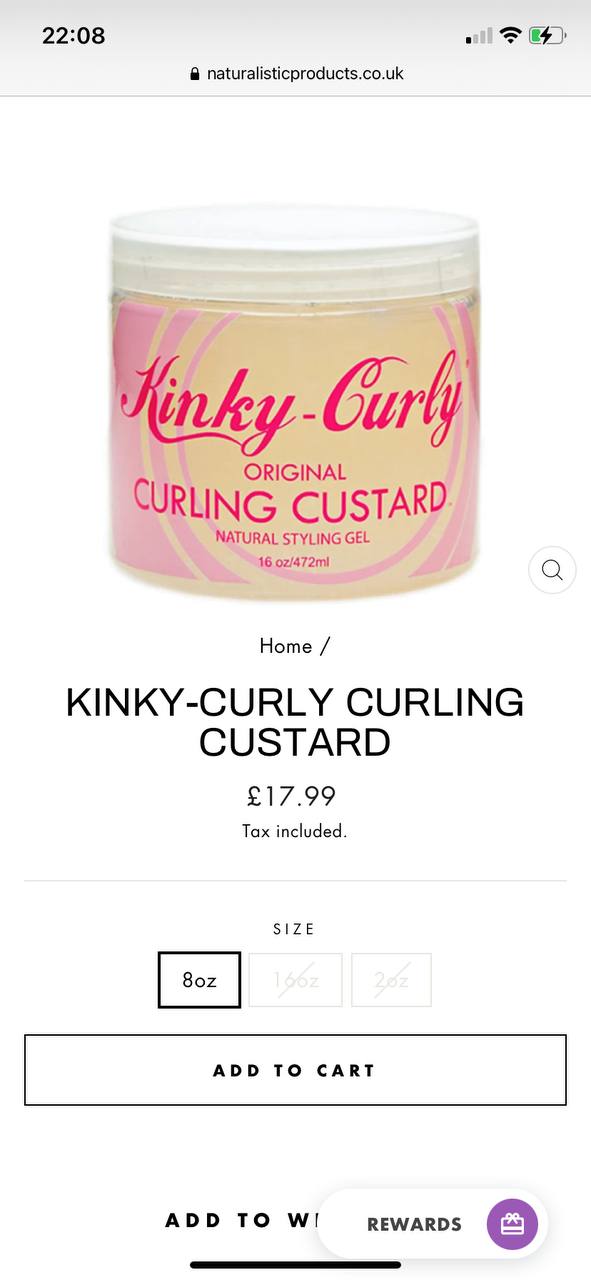The height and width of the screenshot is (1280, 591).
Task: Click the Add to Cart button
Action: [295, 1070]
